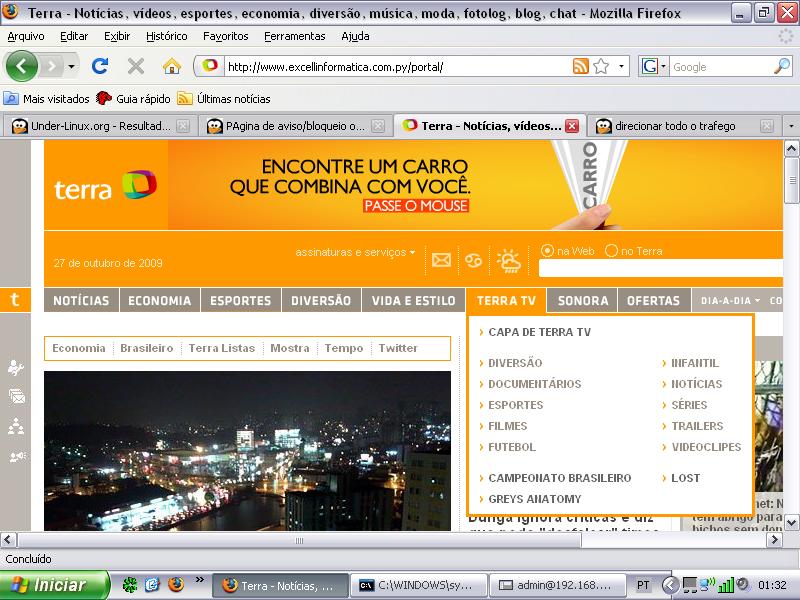Image resolution: width=800 pixels, height=600 pixels.
Task: Open Terra mail envelope icon
Action: (441, 260)
